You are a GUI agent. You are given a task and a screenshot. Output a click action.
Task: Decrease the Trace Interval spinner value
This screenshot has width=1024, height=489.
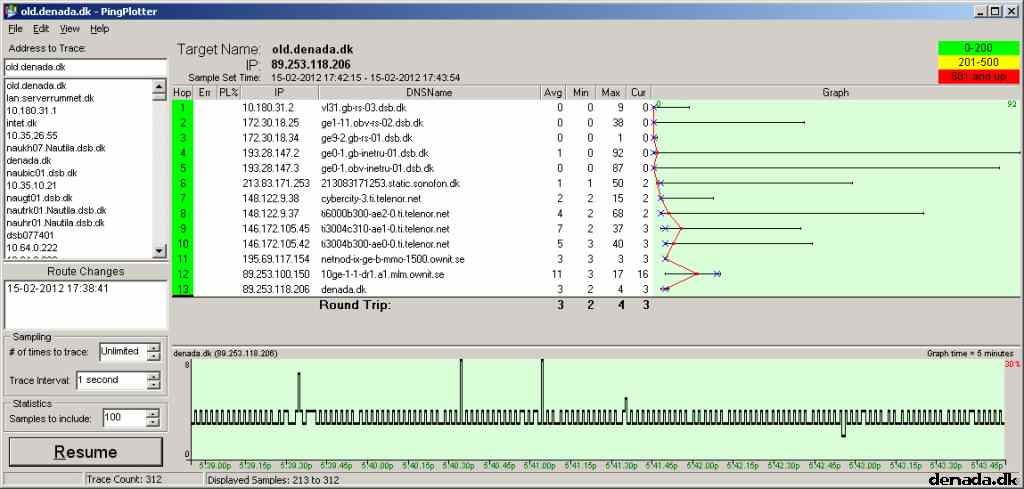pos(153,385)
